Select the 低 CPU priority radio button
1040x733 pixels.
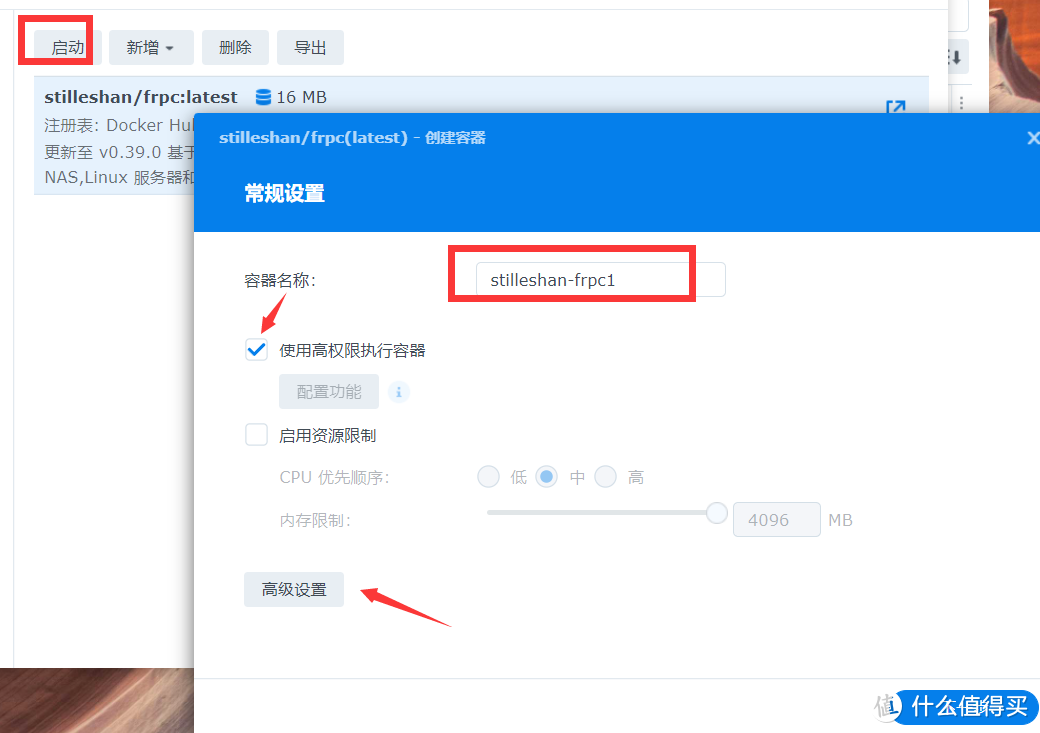click(x=488, y=477)
